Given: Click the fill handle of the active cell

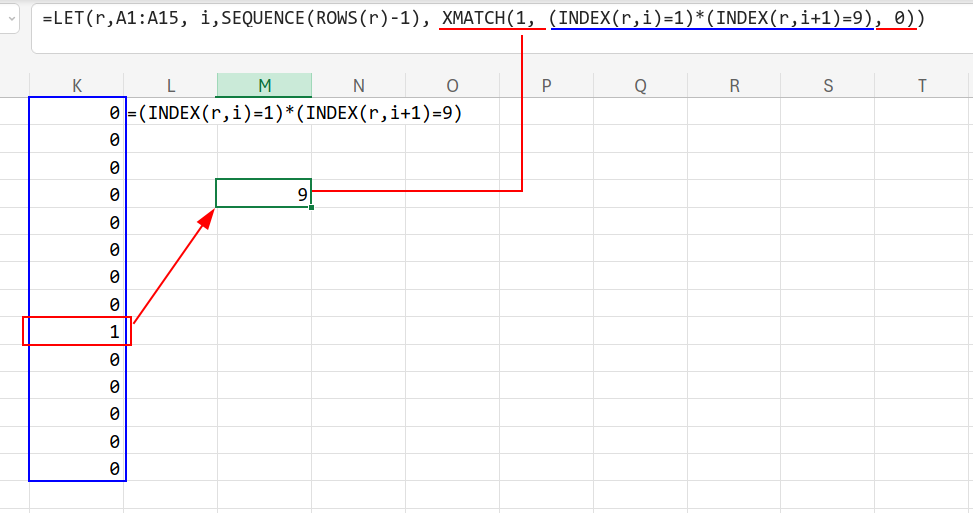Looking at the screenshot, I should pos(312,207).
